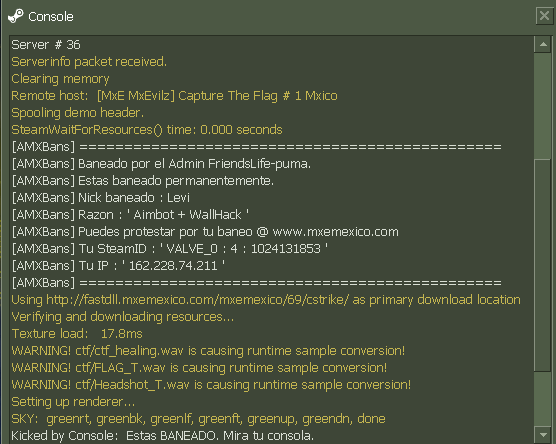Select the Razon 'Aimbot + WallHack' line
556x444 pixels.
[130, 215]
